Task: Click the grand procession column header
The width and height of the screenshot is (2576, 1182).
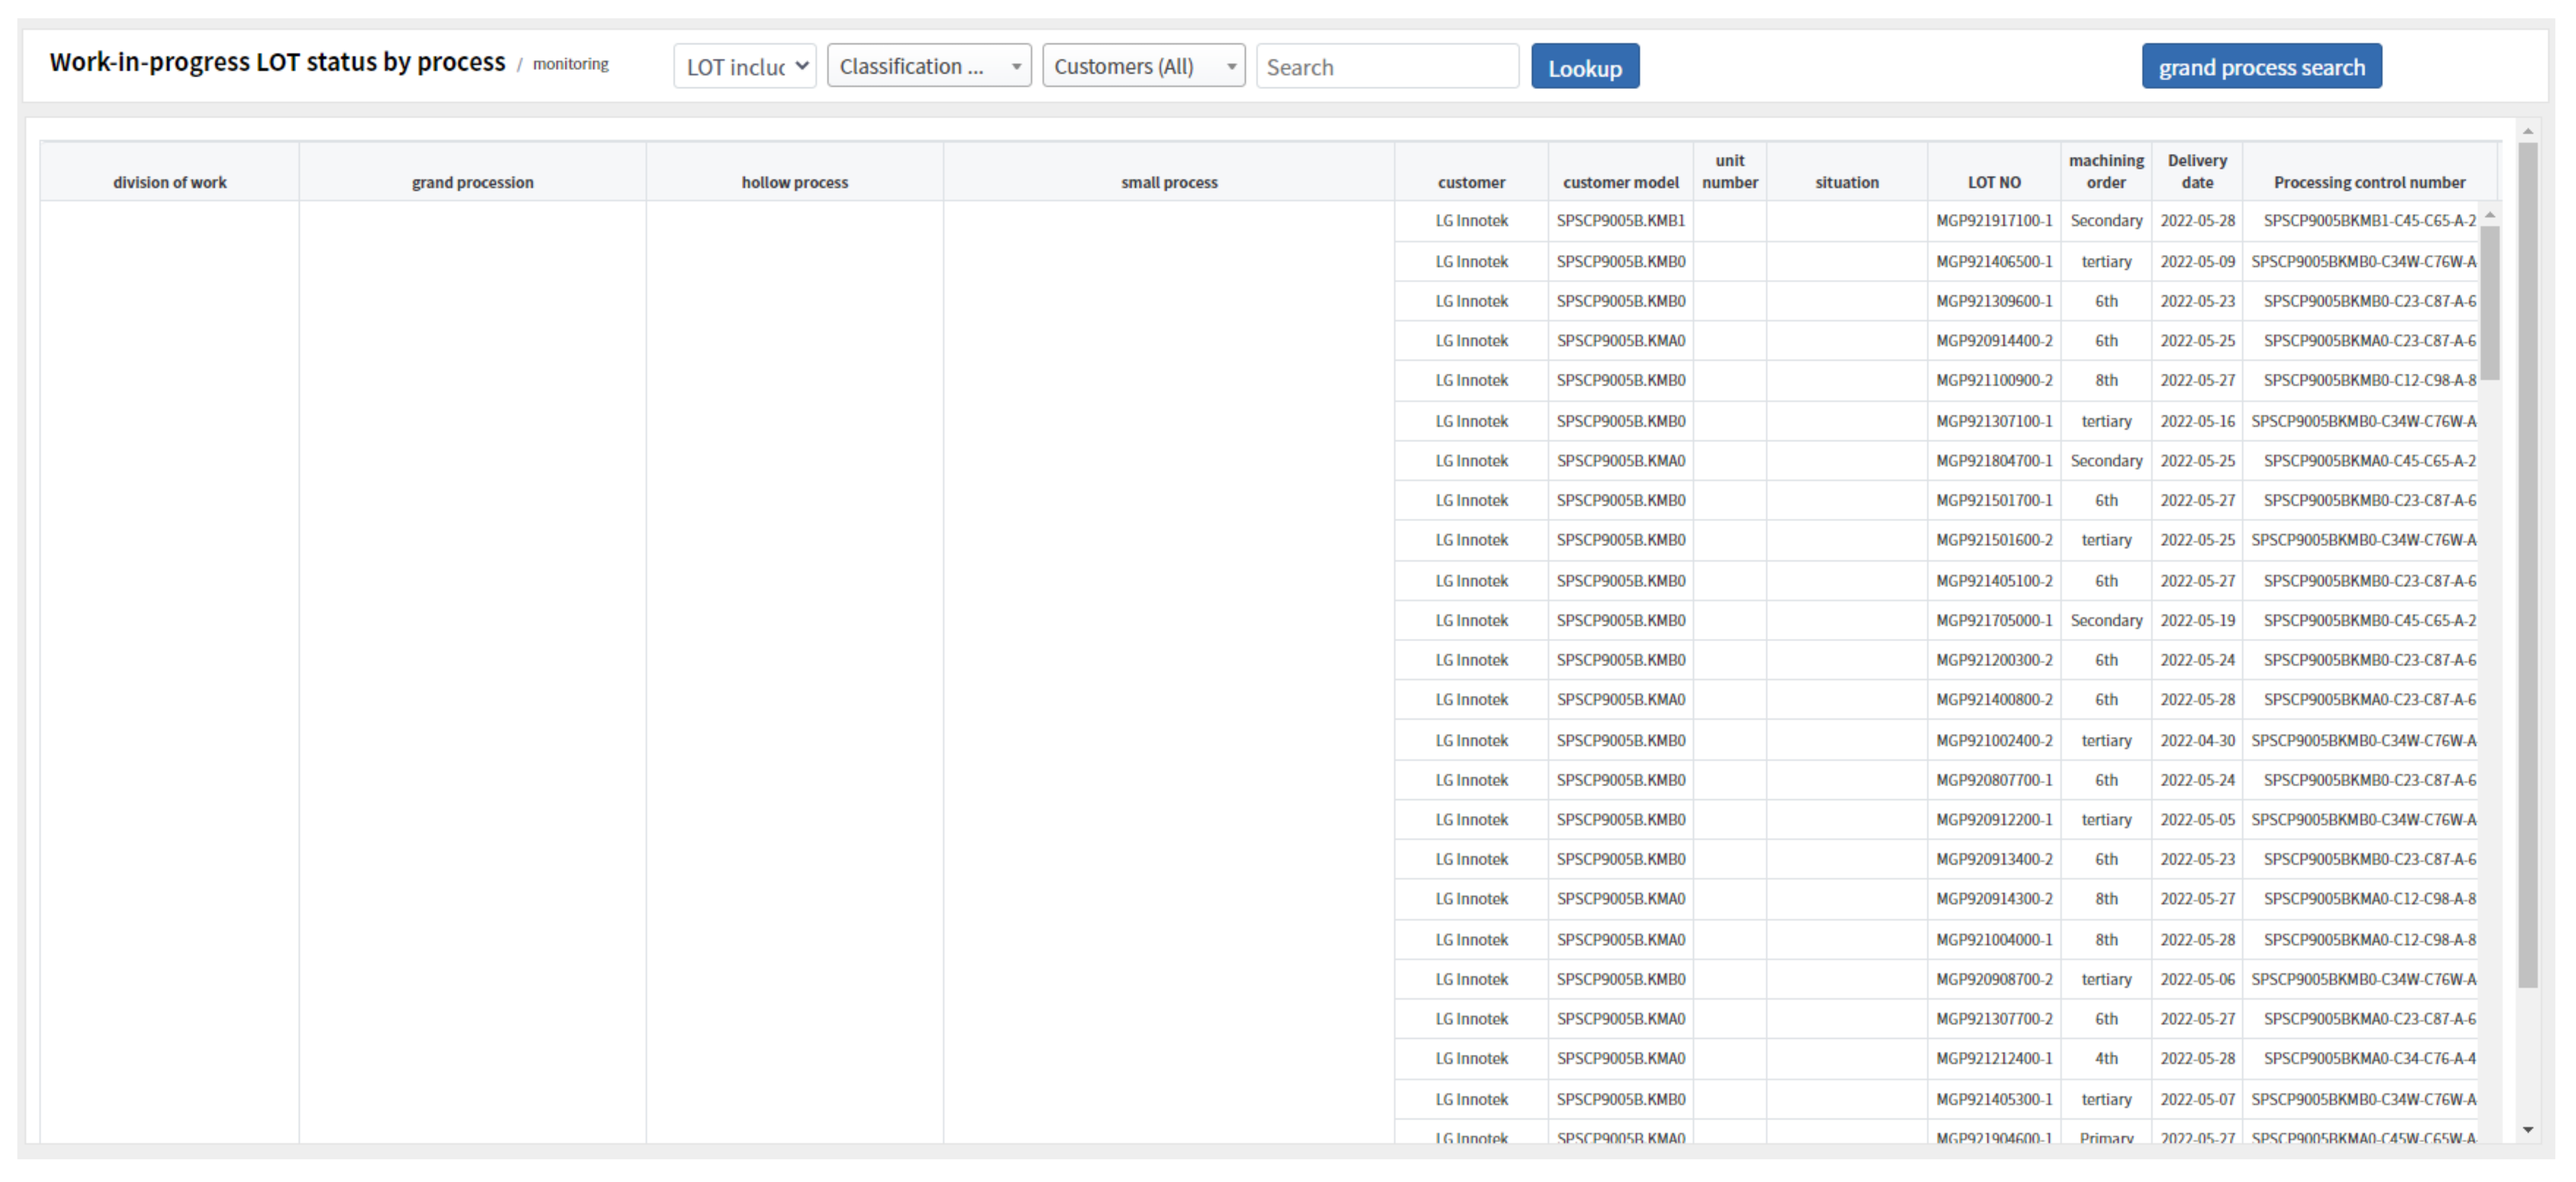Action: [x=472, y=182]
